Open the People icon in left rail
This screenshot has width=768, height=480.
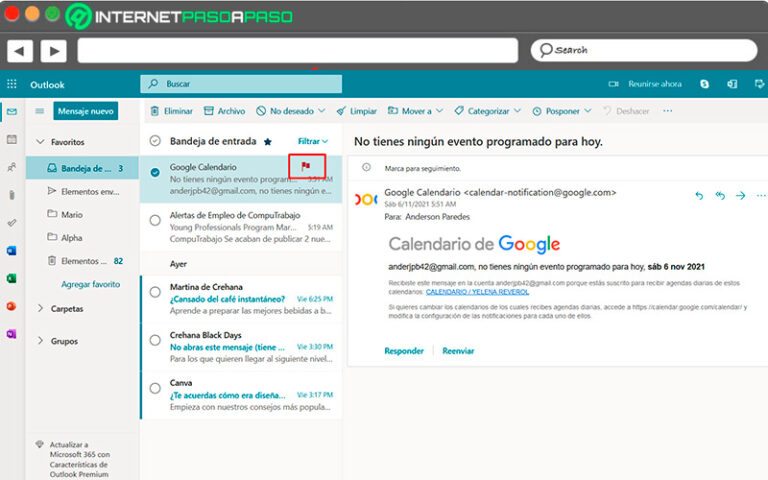point(12,168)
